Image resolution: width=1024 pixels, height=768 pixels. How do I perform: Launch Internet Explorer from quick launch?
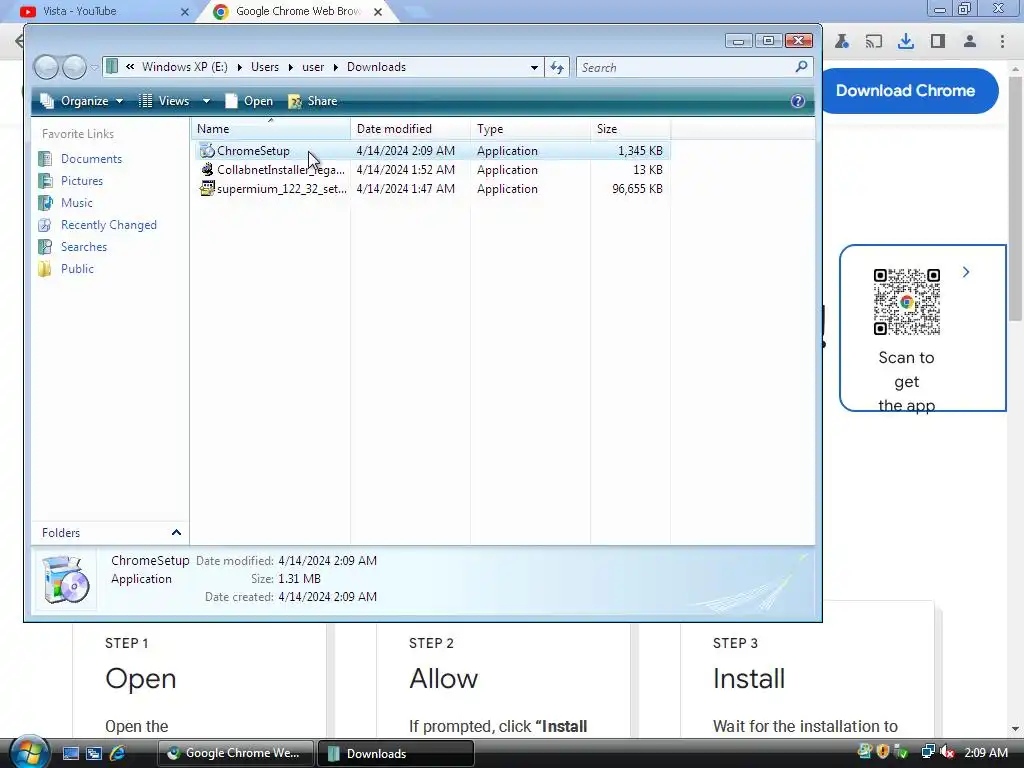[118, 753]
